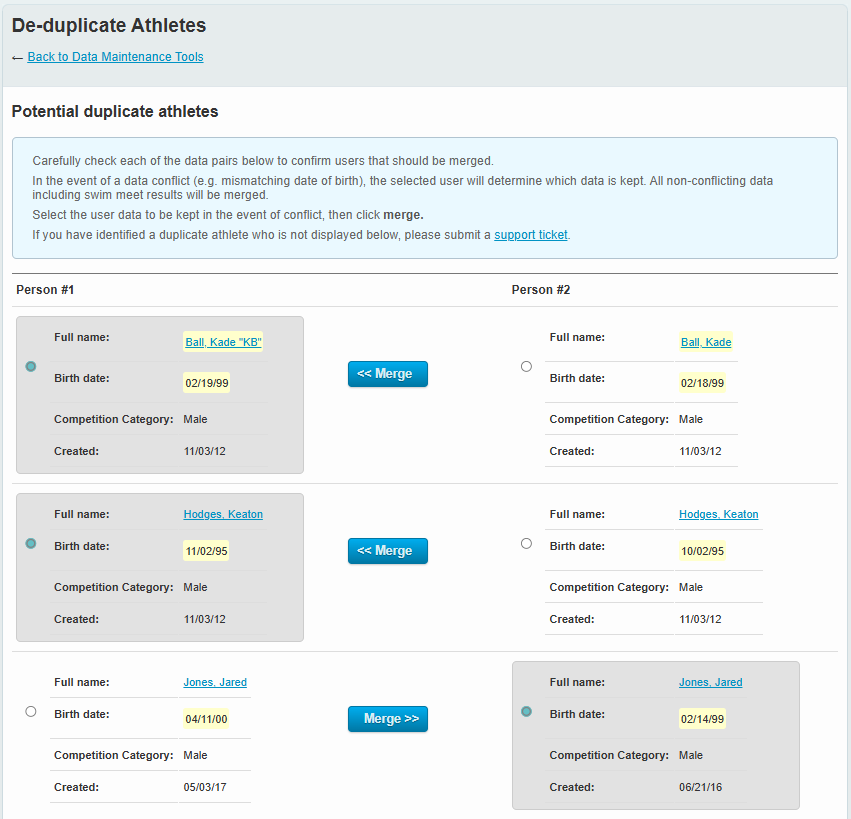Choose Person #2 radio for Hodges born 10/02/95
This screenshot has width=851, height=819.
tap(527, 543)
